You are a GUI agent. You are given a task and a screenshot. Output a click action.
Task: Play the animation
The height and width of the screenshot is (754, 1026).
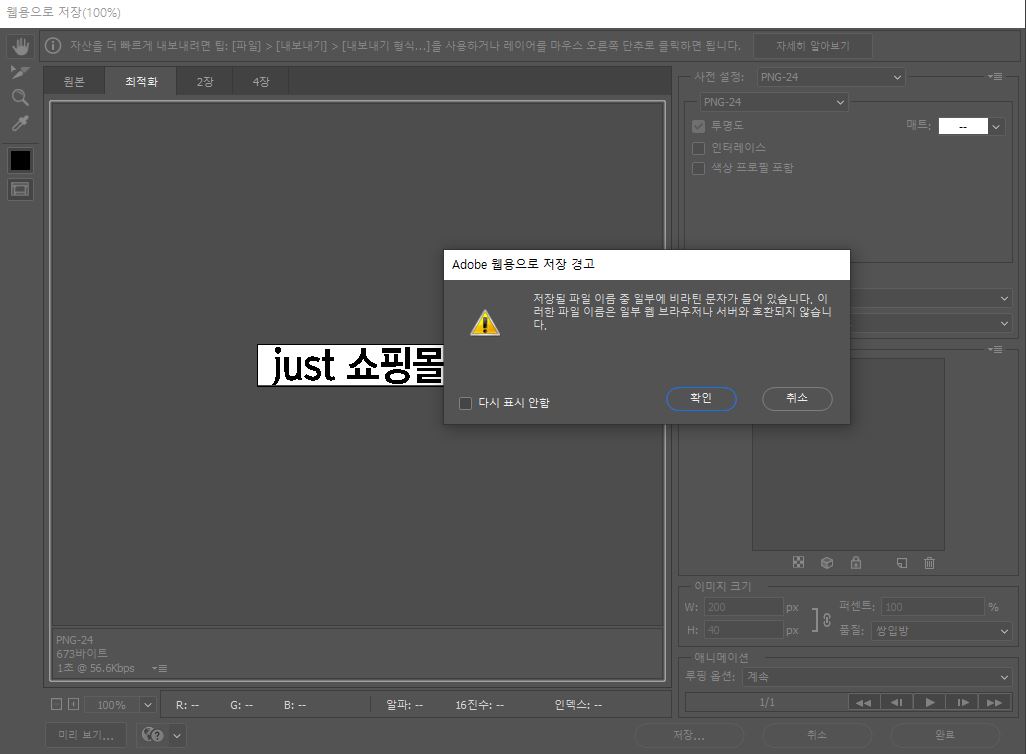click(x=930, y=702)
